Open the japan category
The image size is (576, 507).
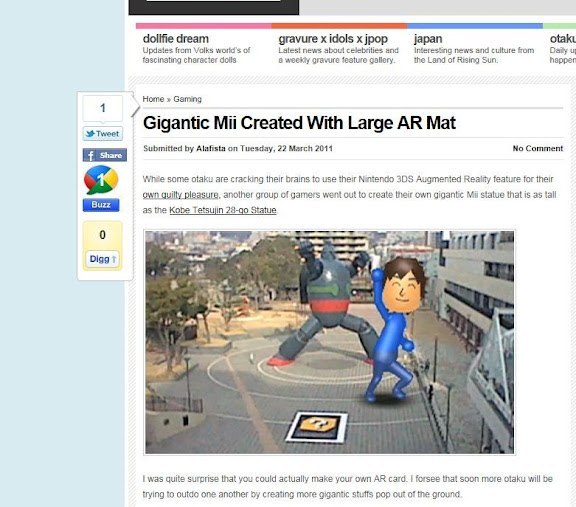tap(428, 39)
